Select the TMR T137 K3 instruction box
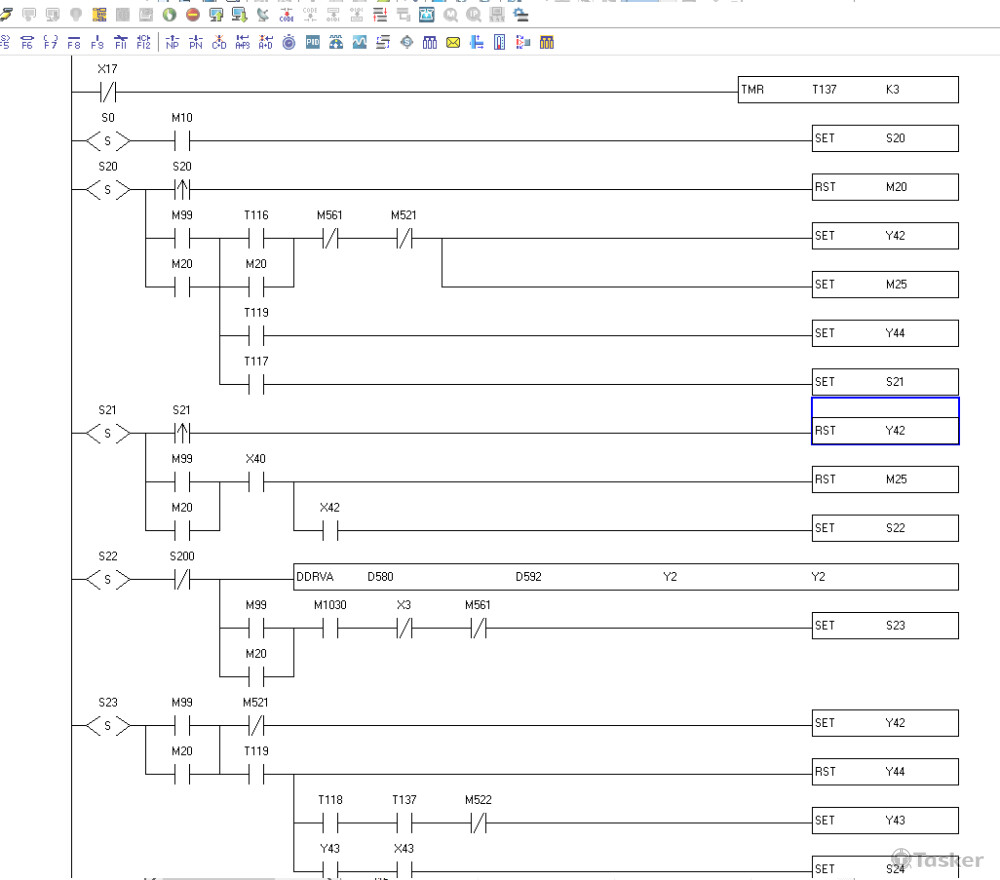 coord(848,90)
